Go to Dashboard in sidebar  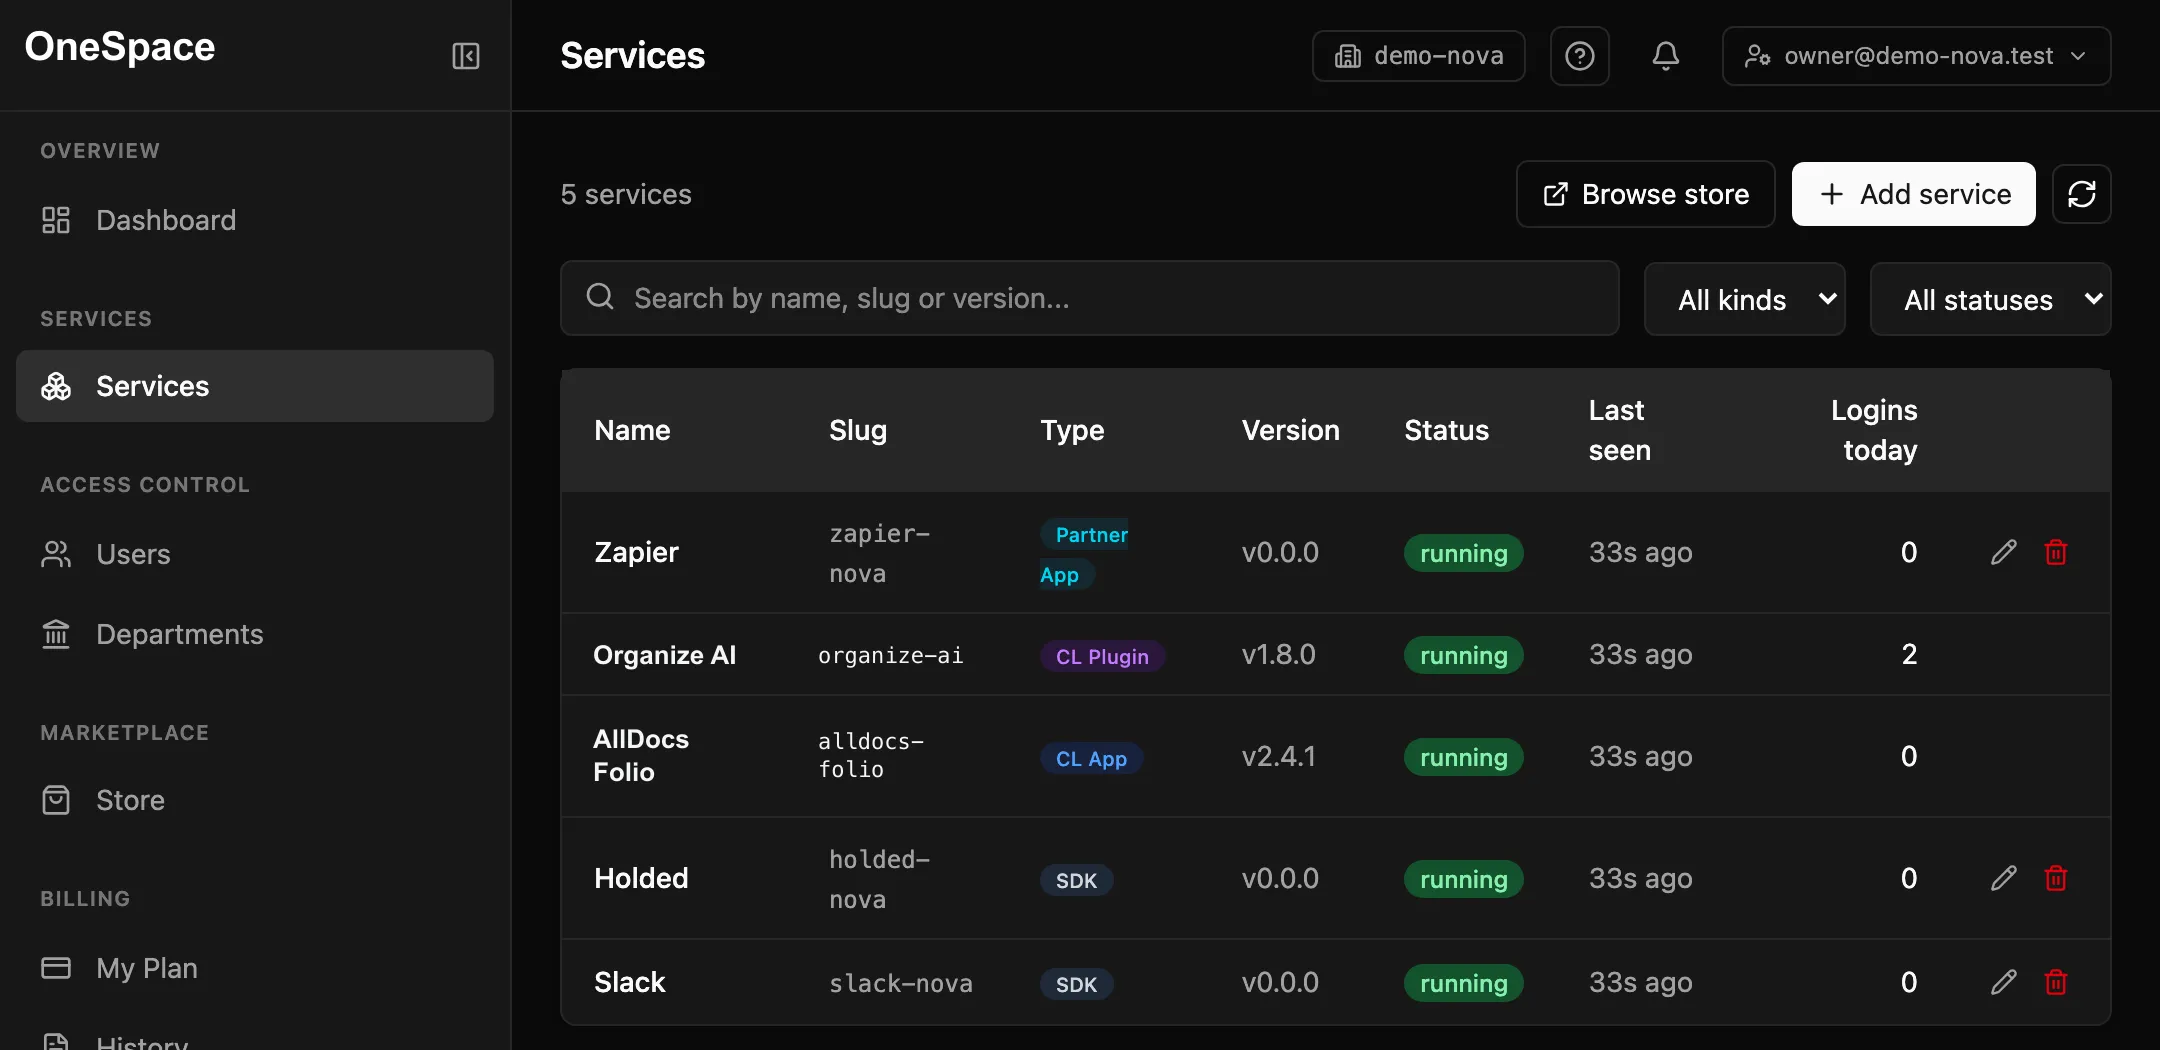click(x=255, y=220)
